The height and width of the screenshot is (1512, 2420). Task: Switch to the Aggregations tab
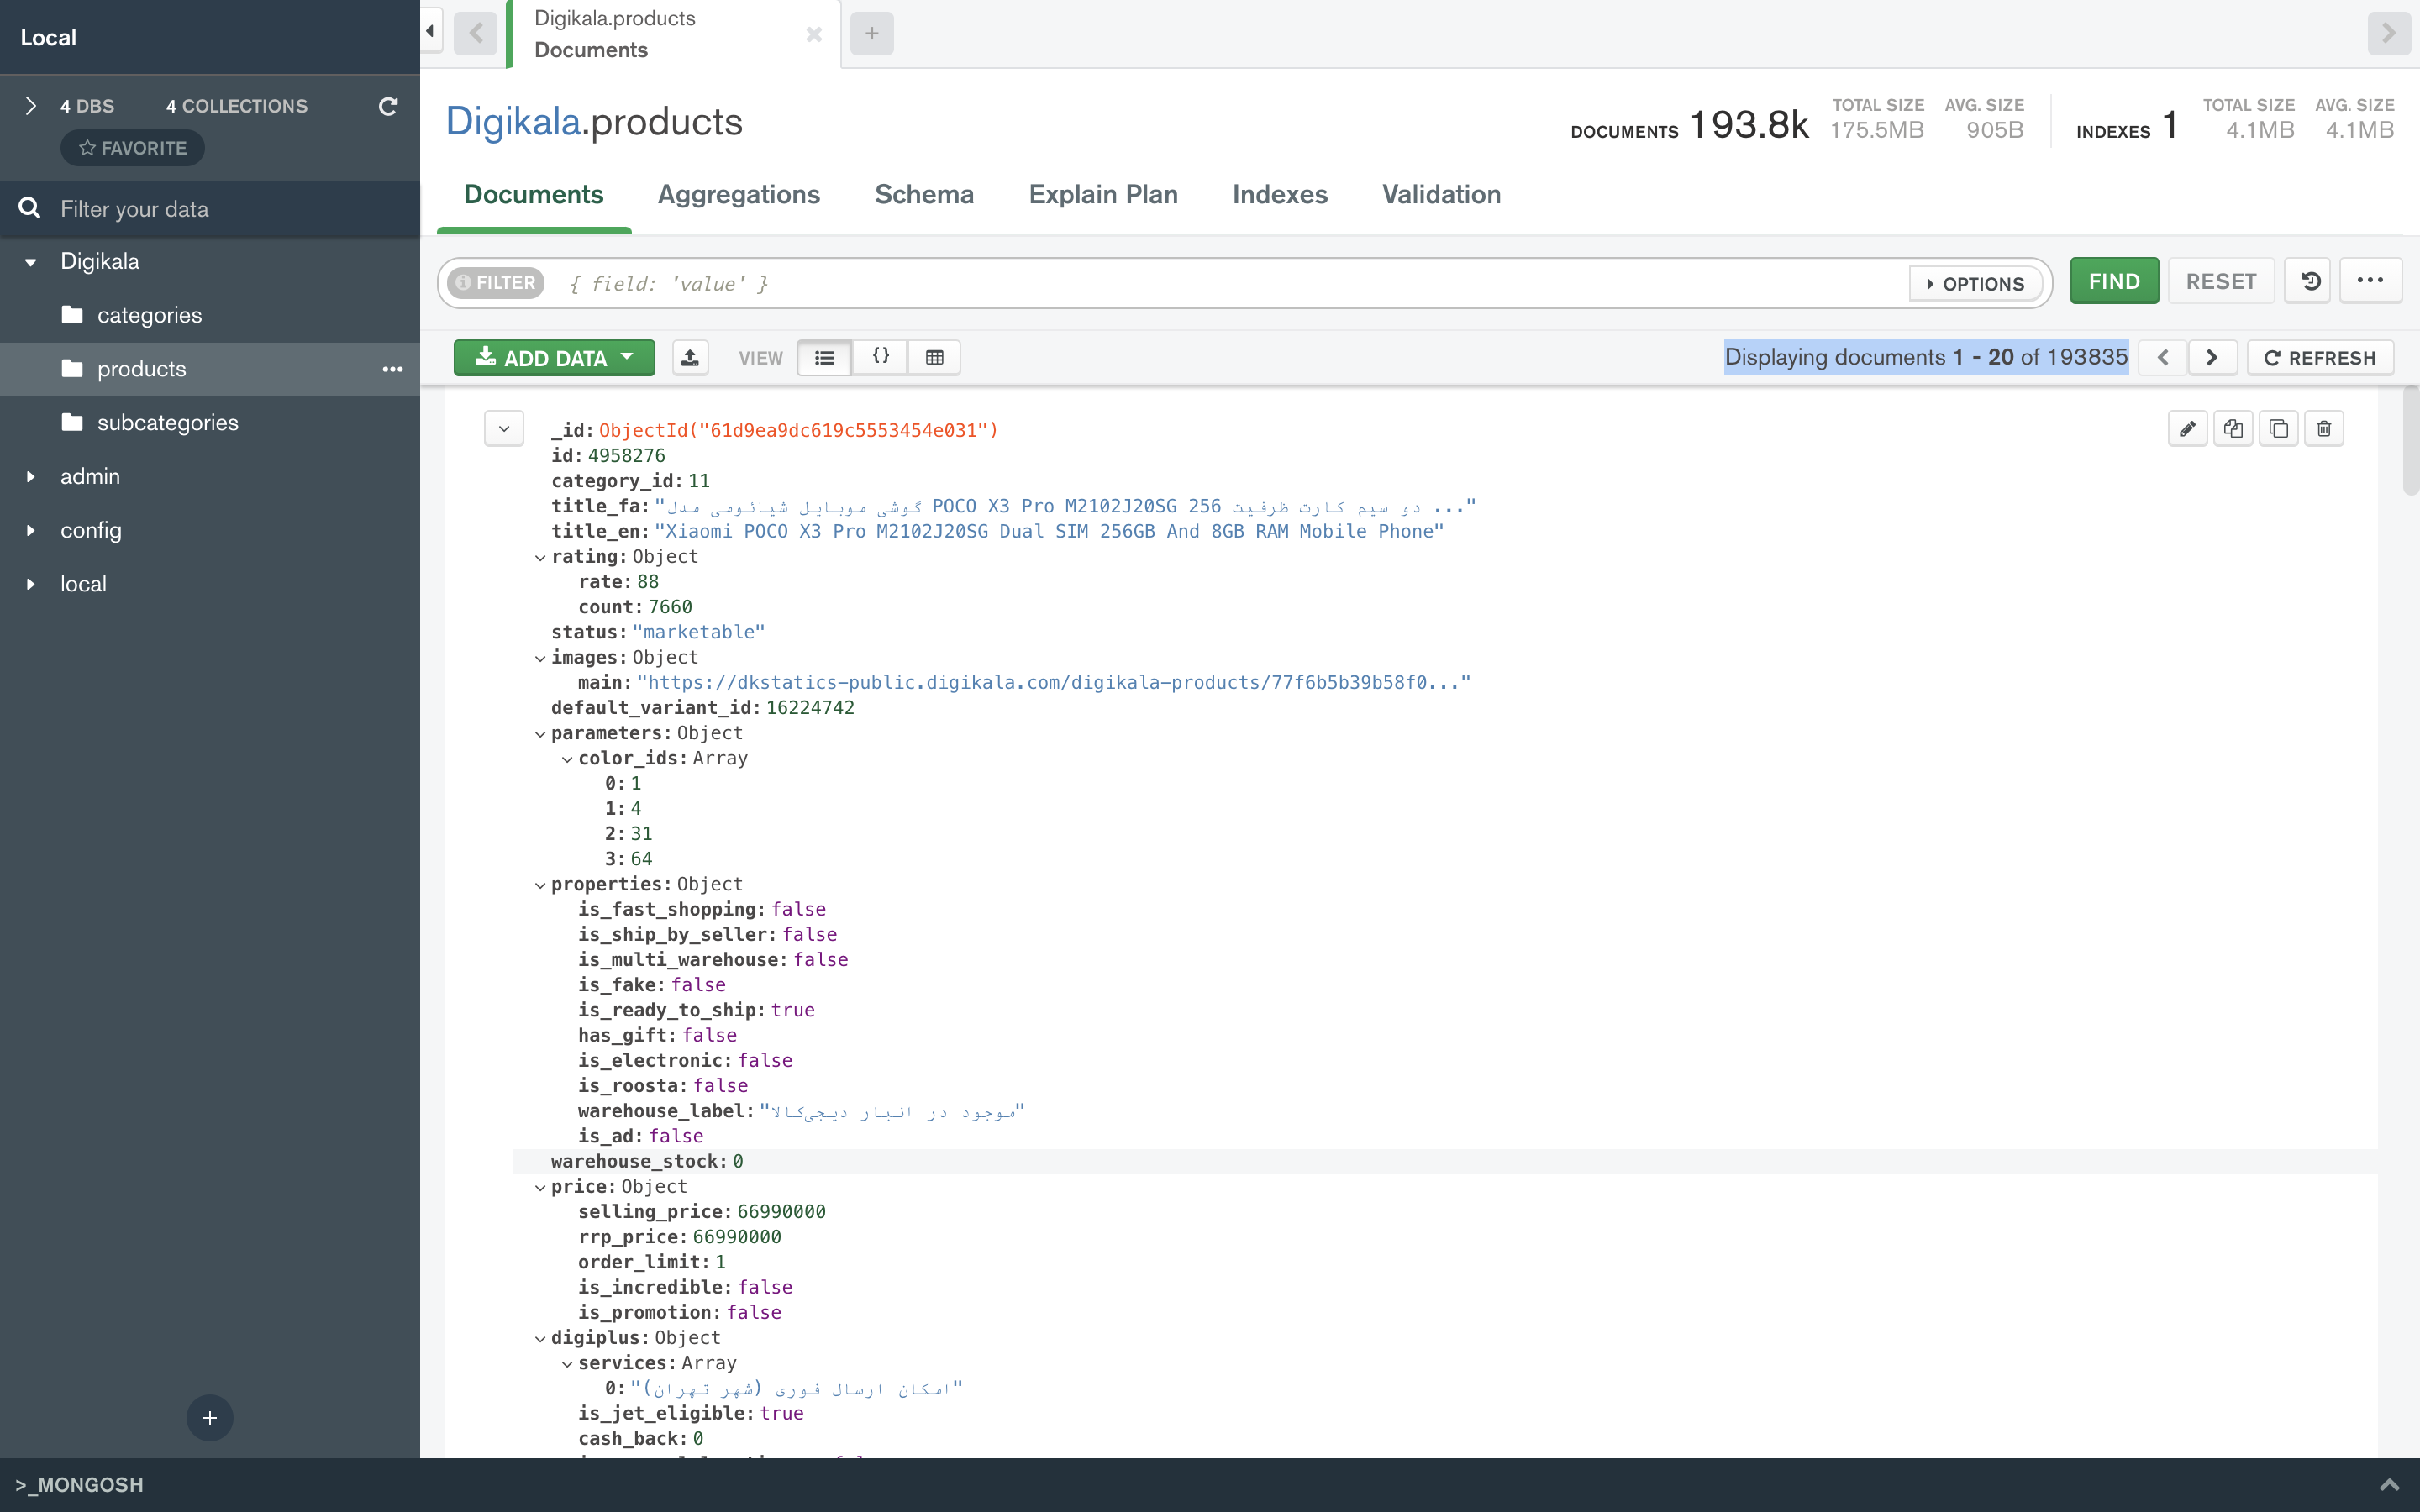point(739,194)
